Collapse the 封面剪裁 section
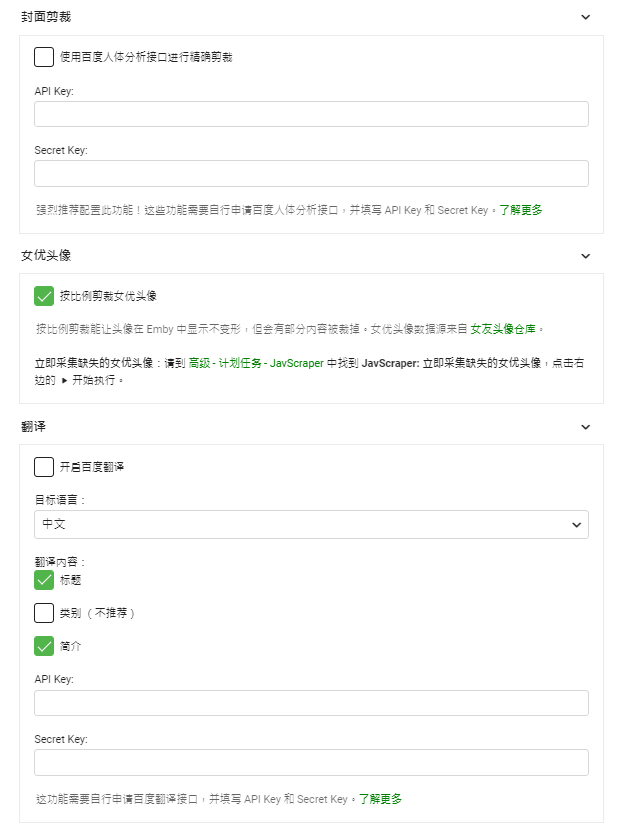 point(586,17)
